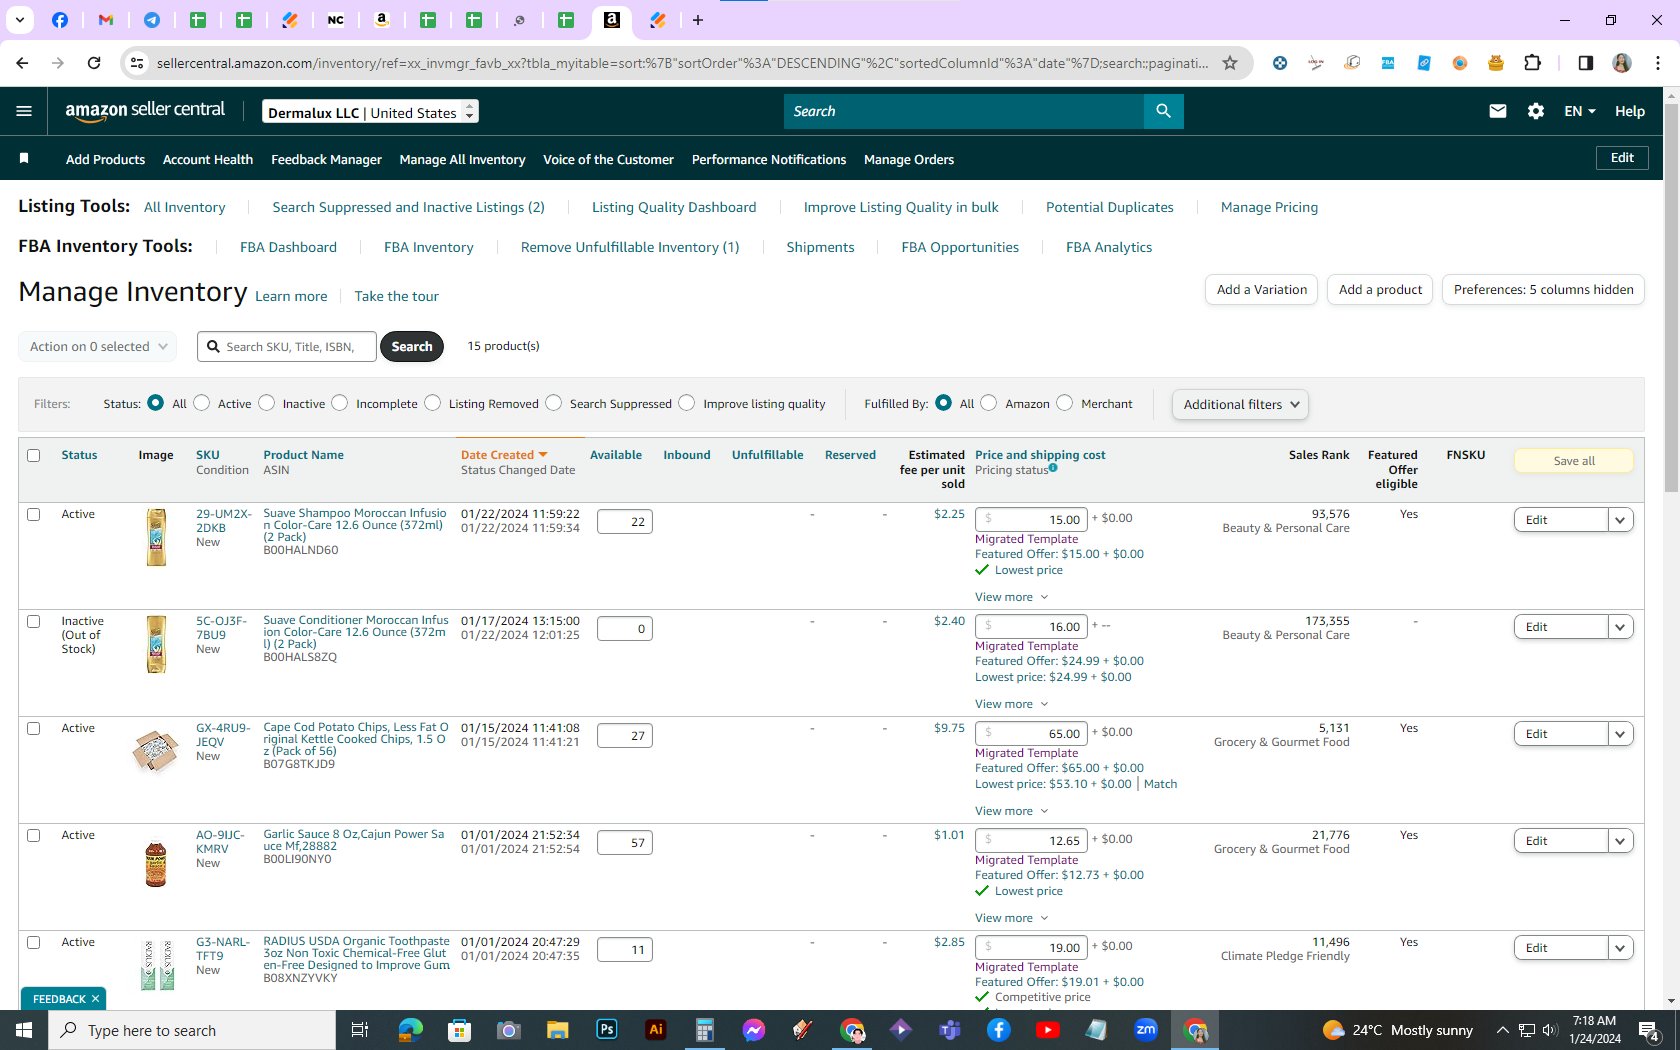This screenshot has width=1680, height=1050.
Task: Tick the checkbox for Cape Cod Chips row
Action: (x=34, y=728)
